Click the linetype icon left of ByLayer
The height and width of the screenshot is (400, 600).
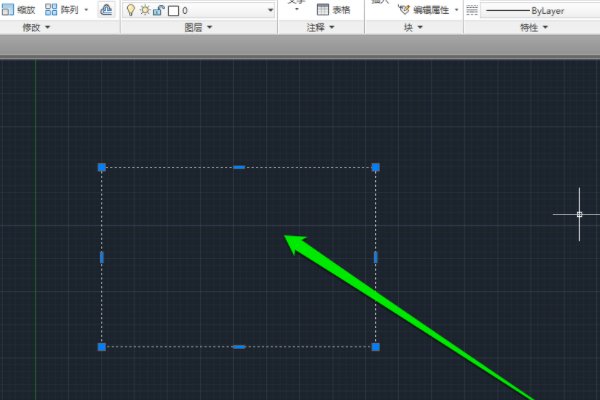click(472, 9)
